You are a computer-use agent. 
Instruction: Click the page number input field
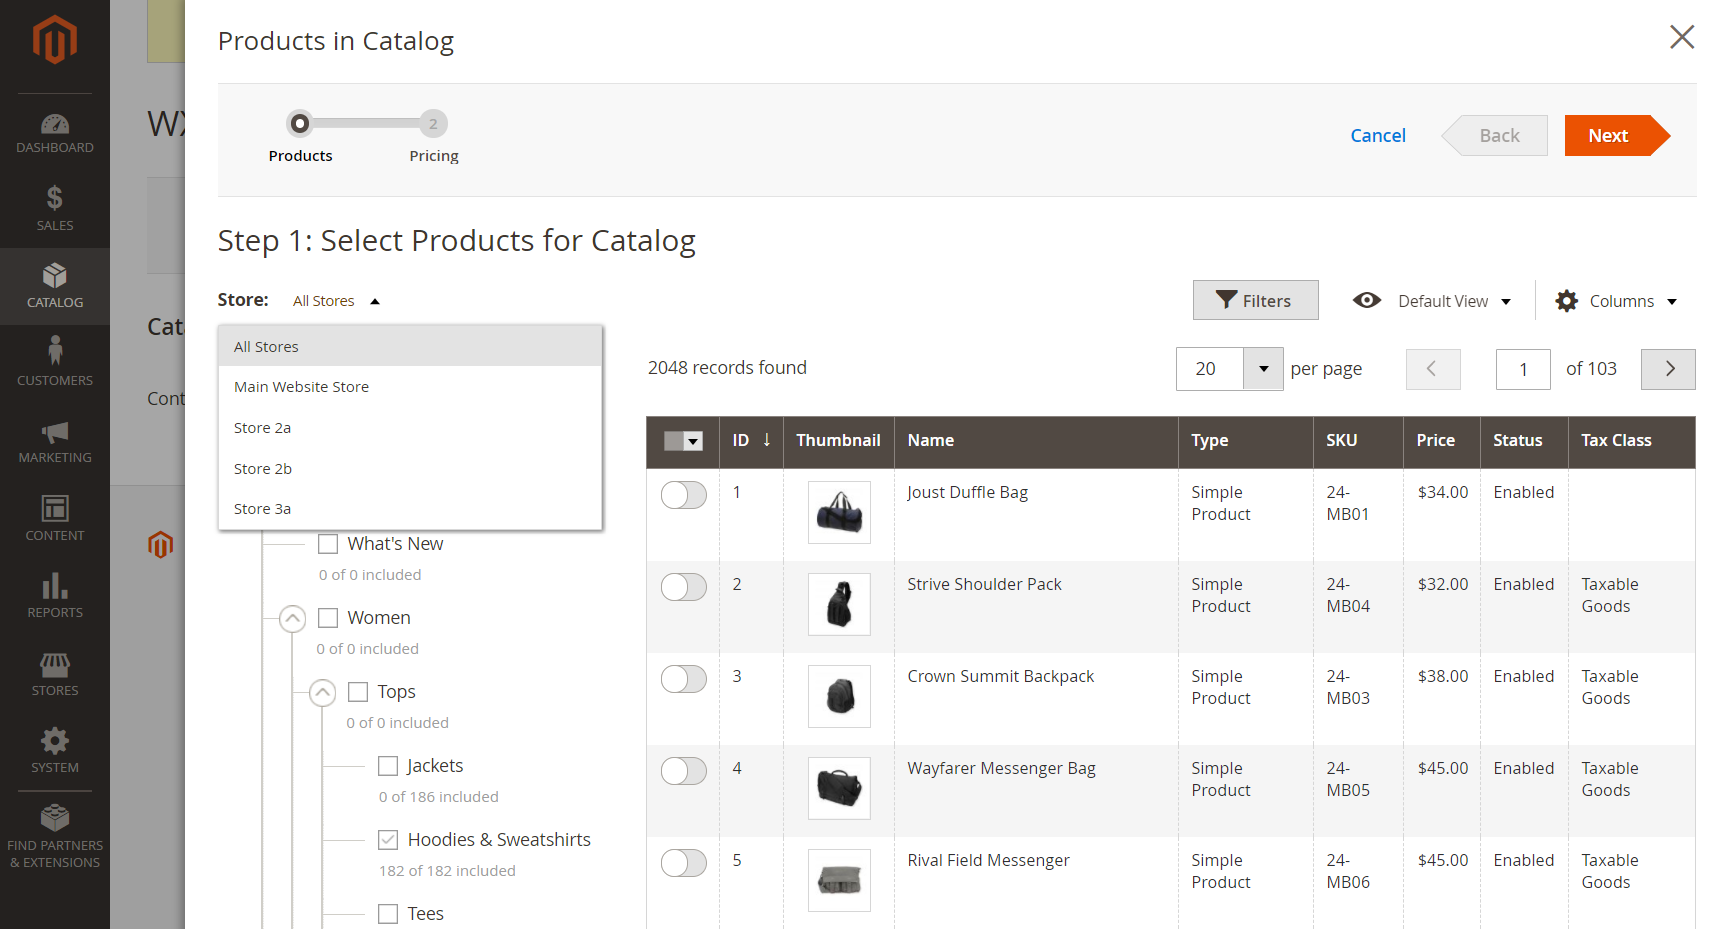click(1523, 369)
